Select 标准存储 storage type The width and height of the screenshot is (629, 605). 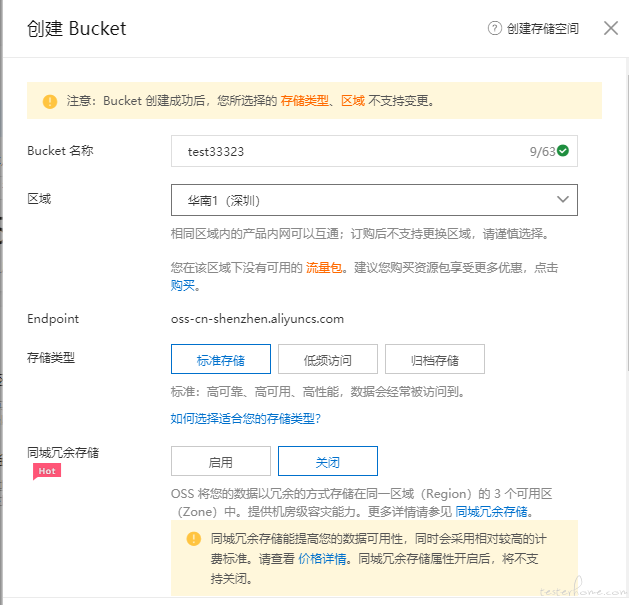tap(221, 359)
